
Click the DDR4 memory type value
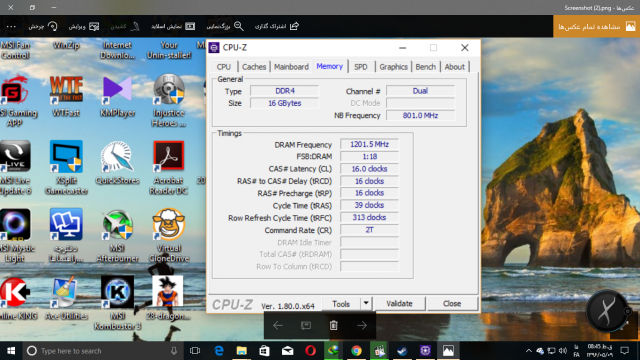coord(284,91)
